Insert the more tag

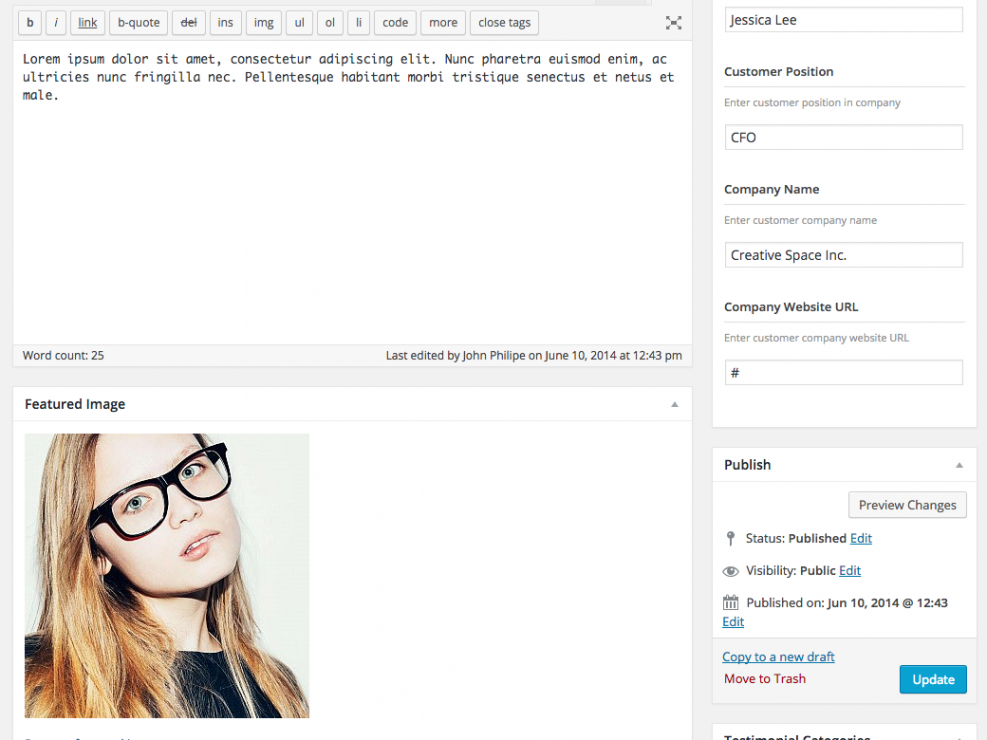[x=443, y=23]
